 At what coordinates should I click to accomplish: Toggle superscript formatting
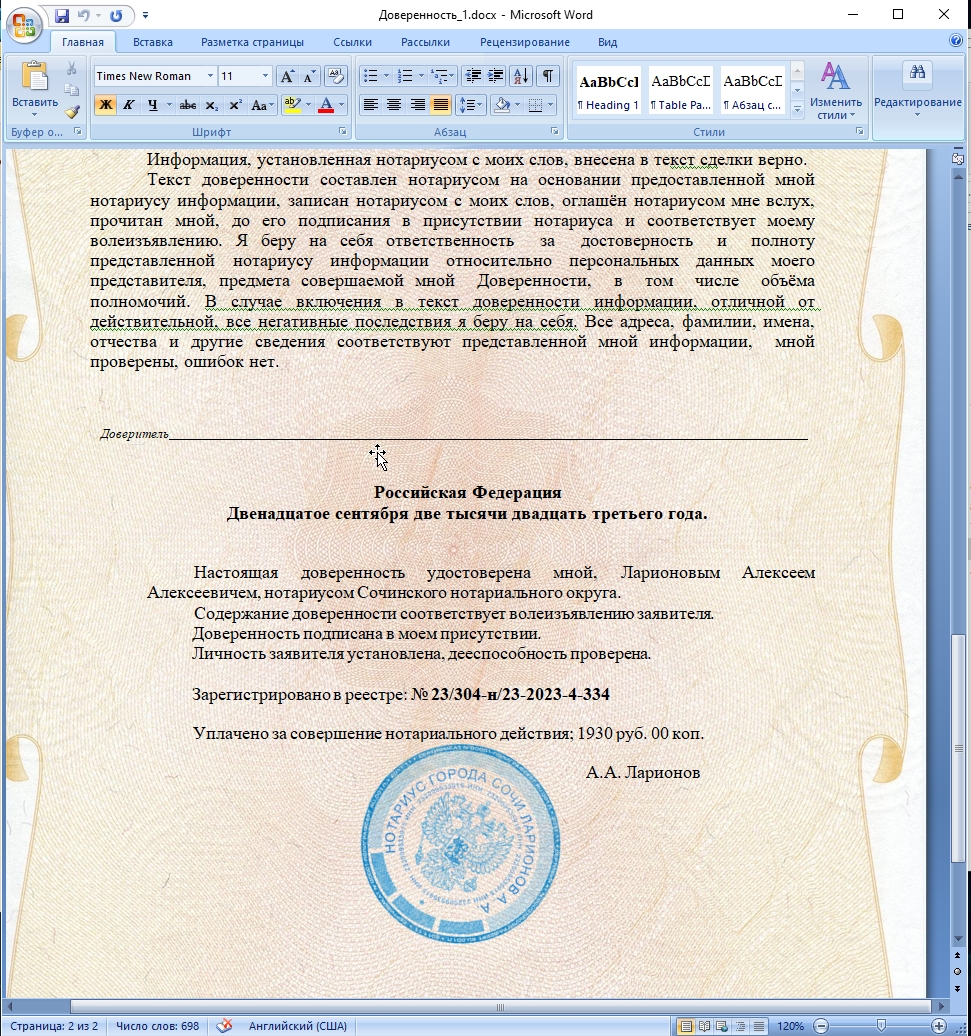(235, 105)
